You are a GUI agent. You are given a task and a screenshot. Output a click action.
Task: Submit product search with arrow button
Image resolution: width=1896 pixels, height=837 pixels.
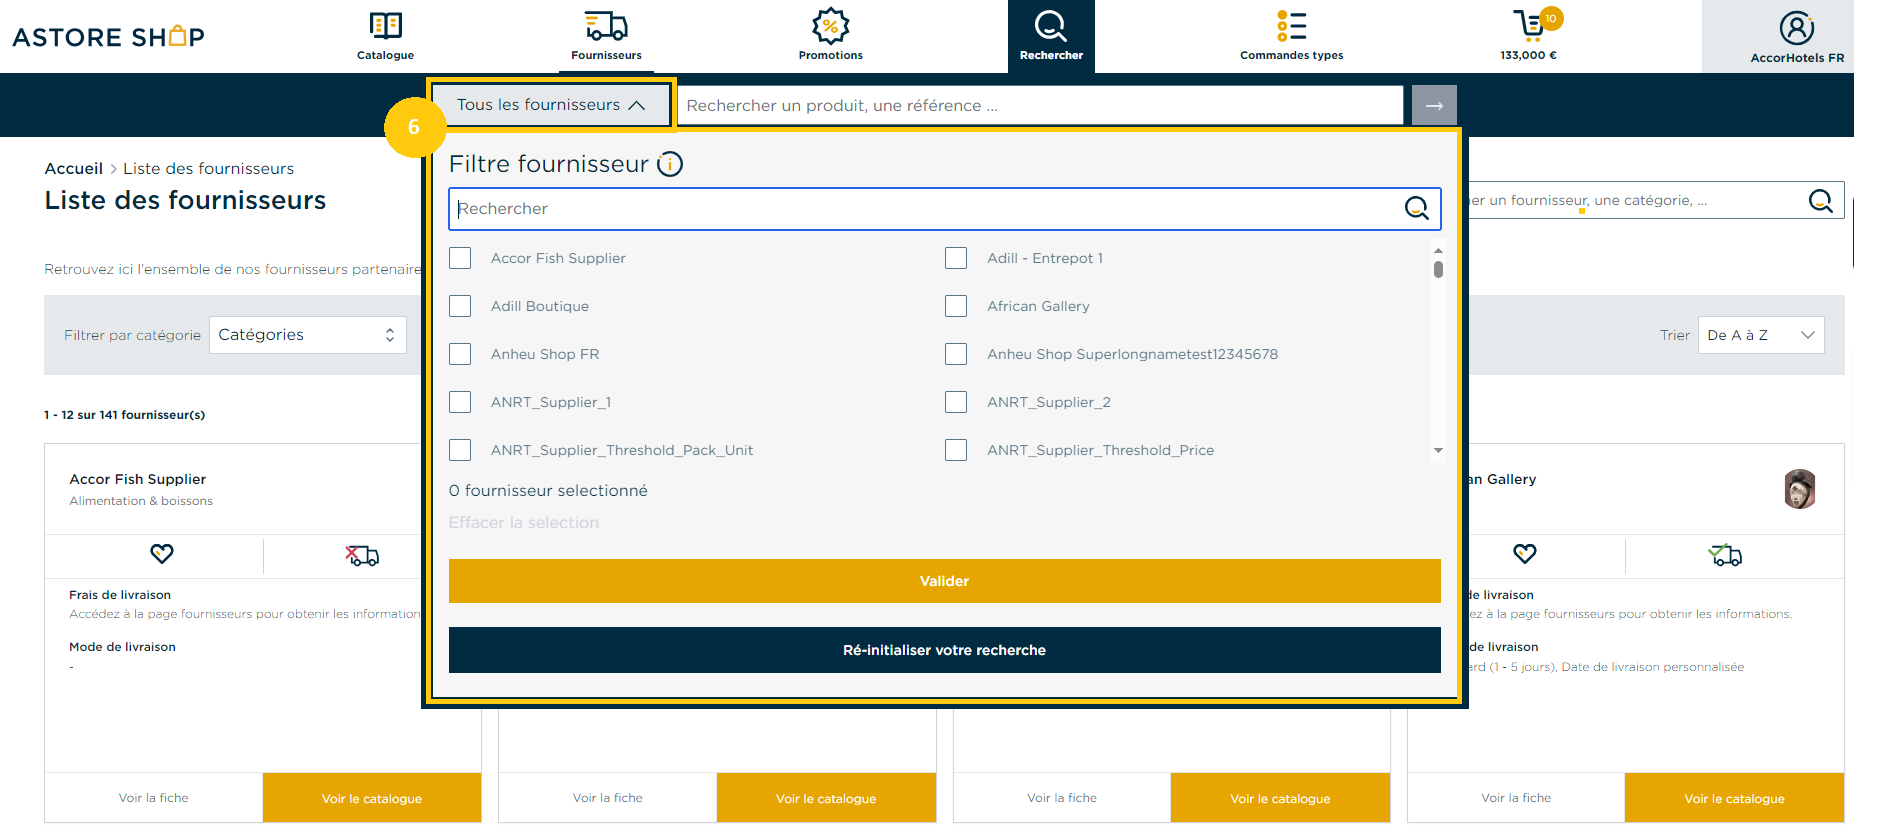point(1434,105)
